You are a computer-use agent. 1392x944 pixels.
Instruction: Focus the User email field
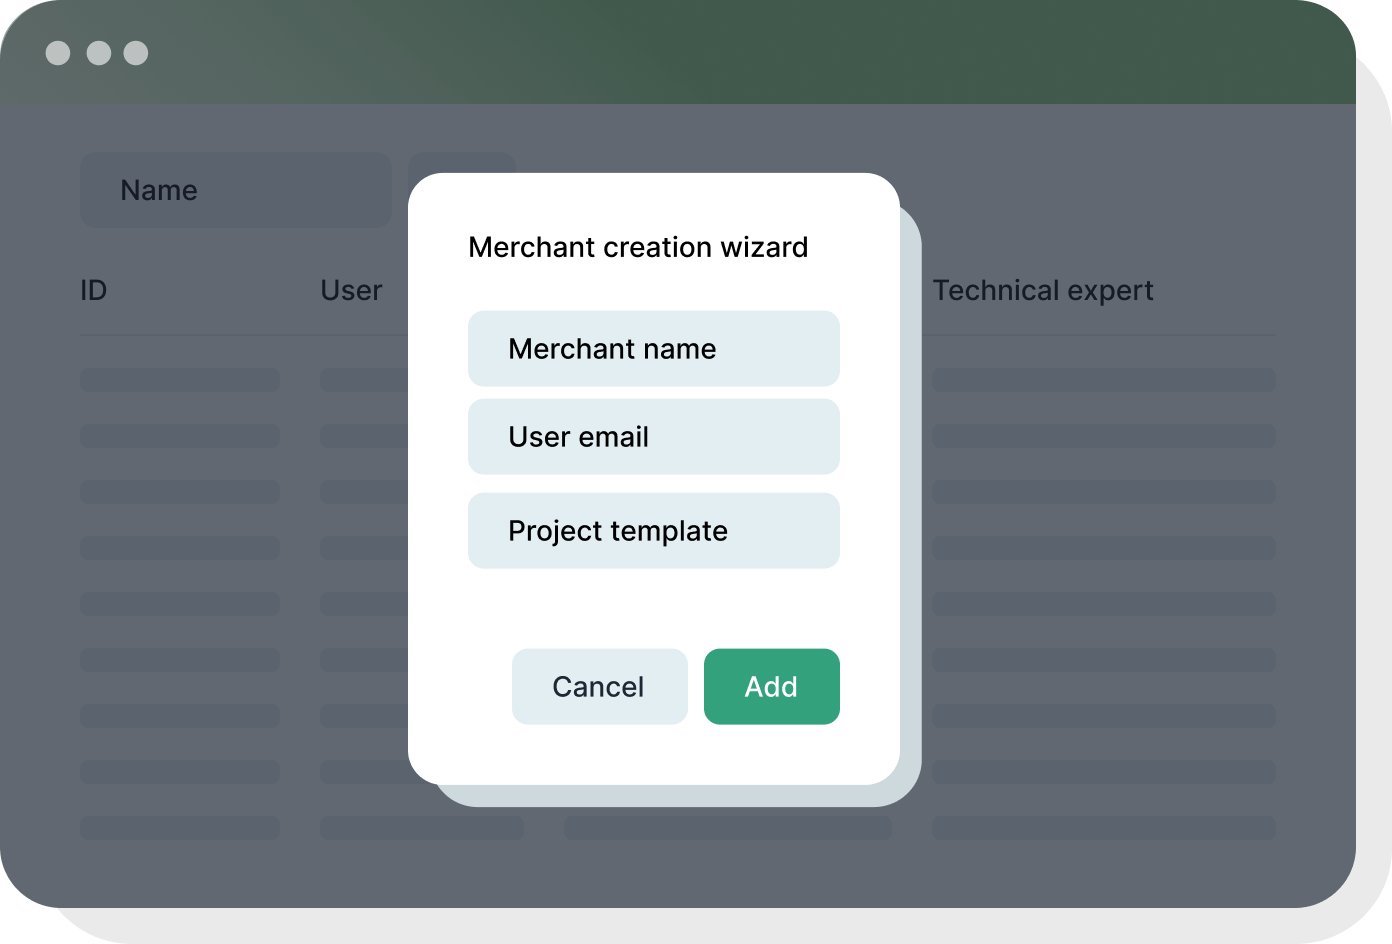click(x=654, y=436)
